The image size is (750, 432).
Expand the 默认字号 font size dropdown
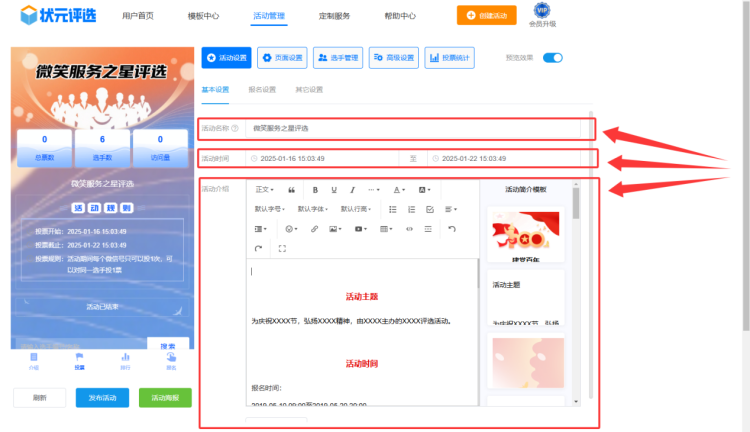[271, 209]
